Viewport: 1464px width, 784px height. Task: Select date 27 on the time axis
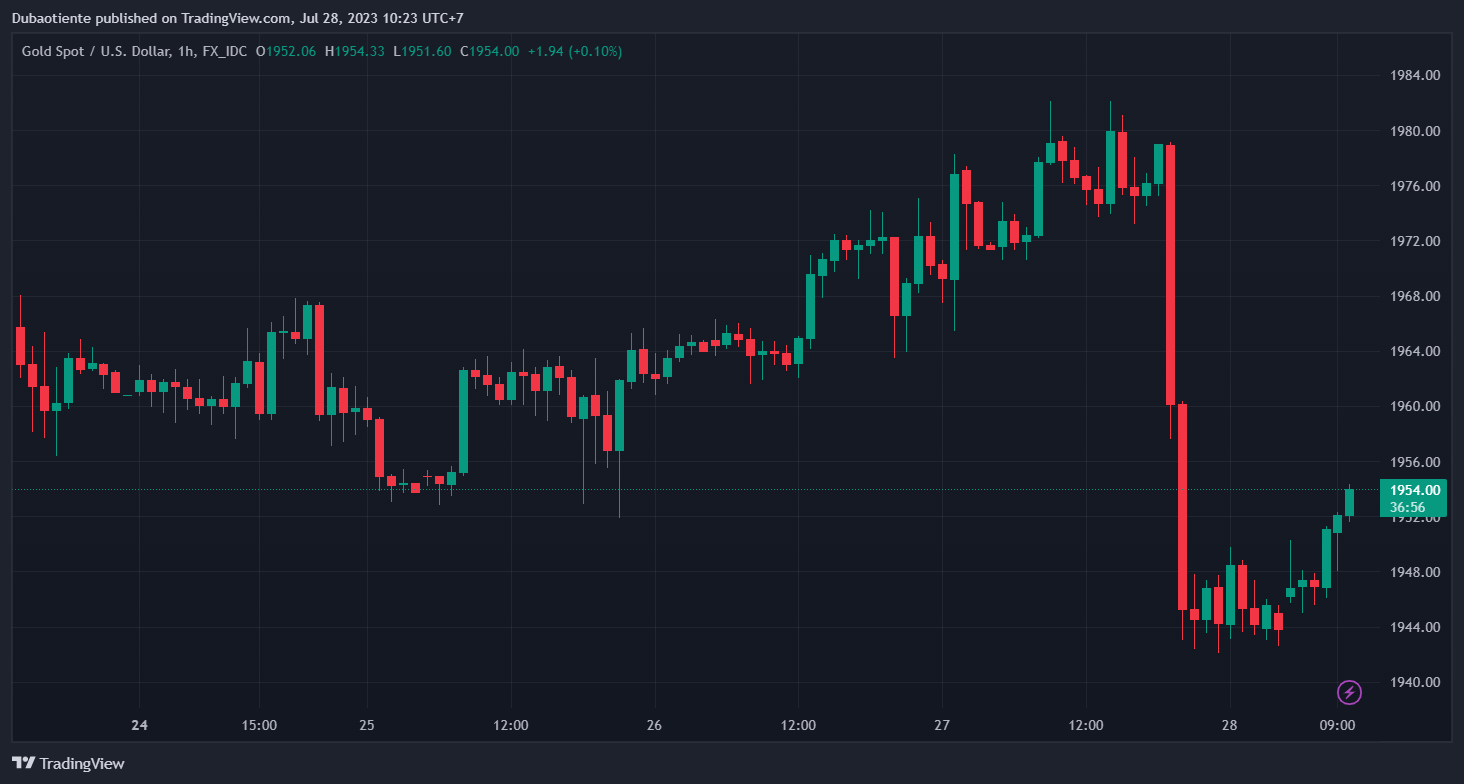[941, 725]
